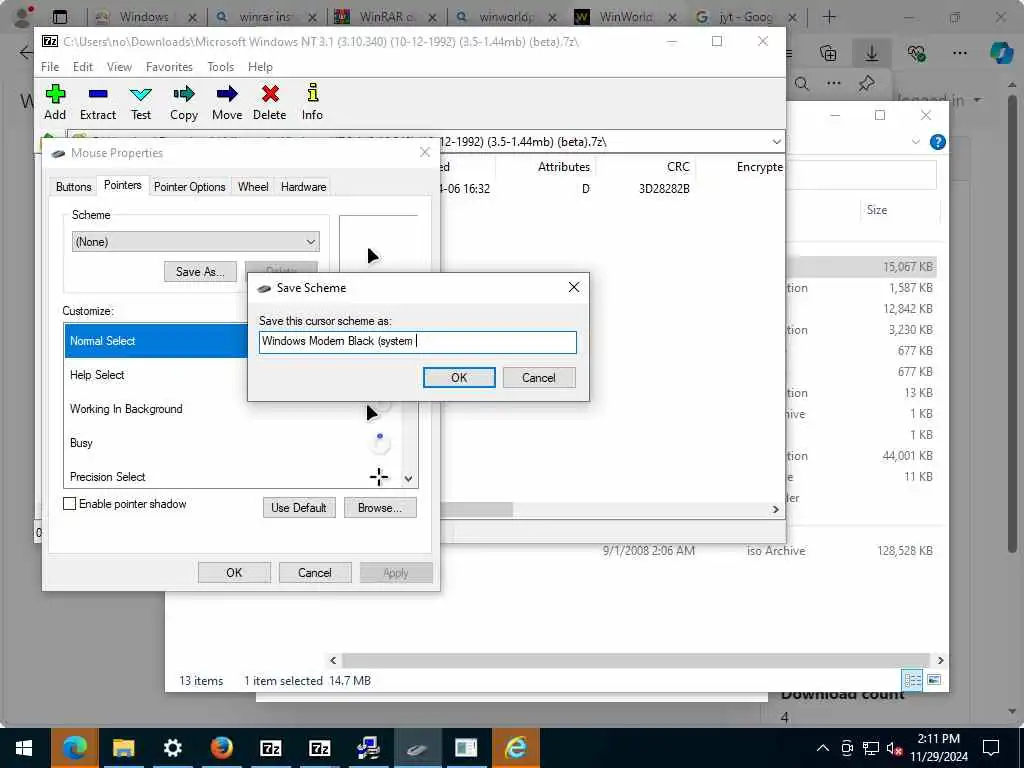Open Edge downloads icon in browser toolbar

[x=871, y=53]
